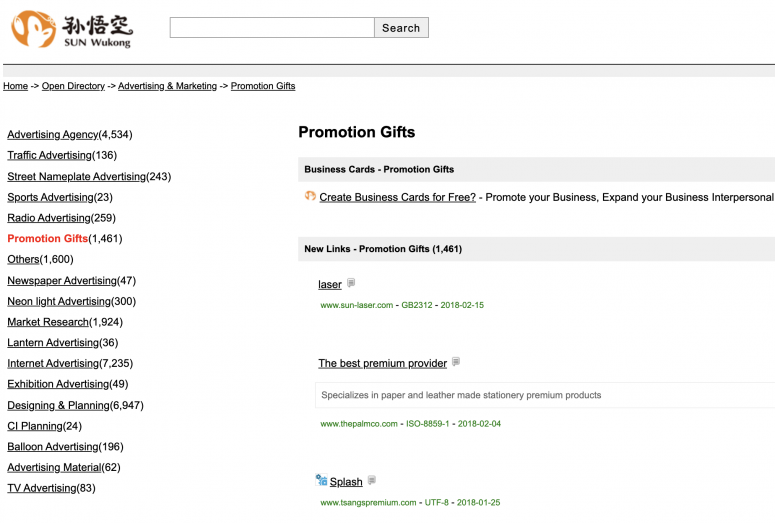
Task: Go to Internet Advertising category
Action: pos(53,364)
